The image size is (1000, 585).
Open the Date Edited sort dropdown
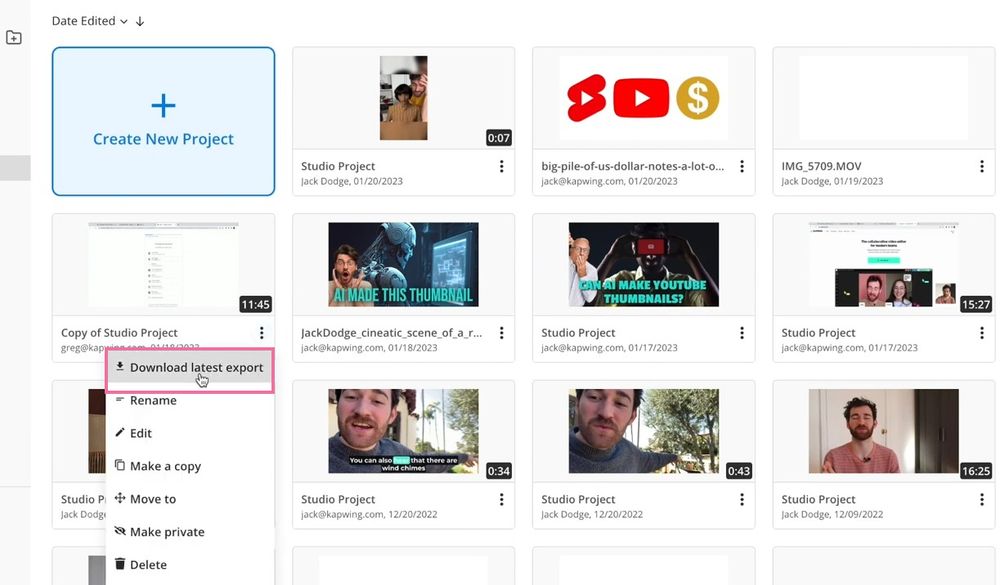87,20
